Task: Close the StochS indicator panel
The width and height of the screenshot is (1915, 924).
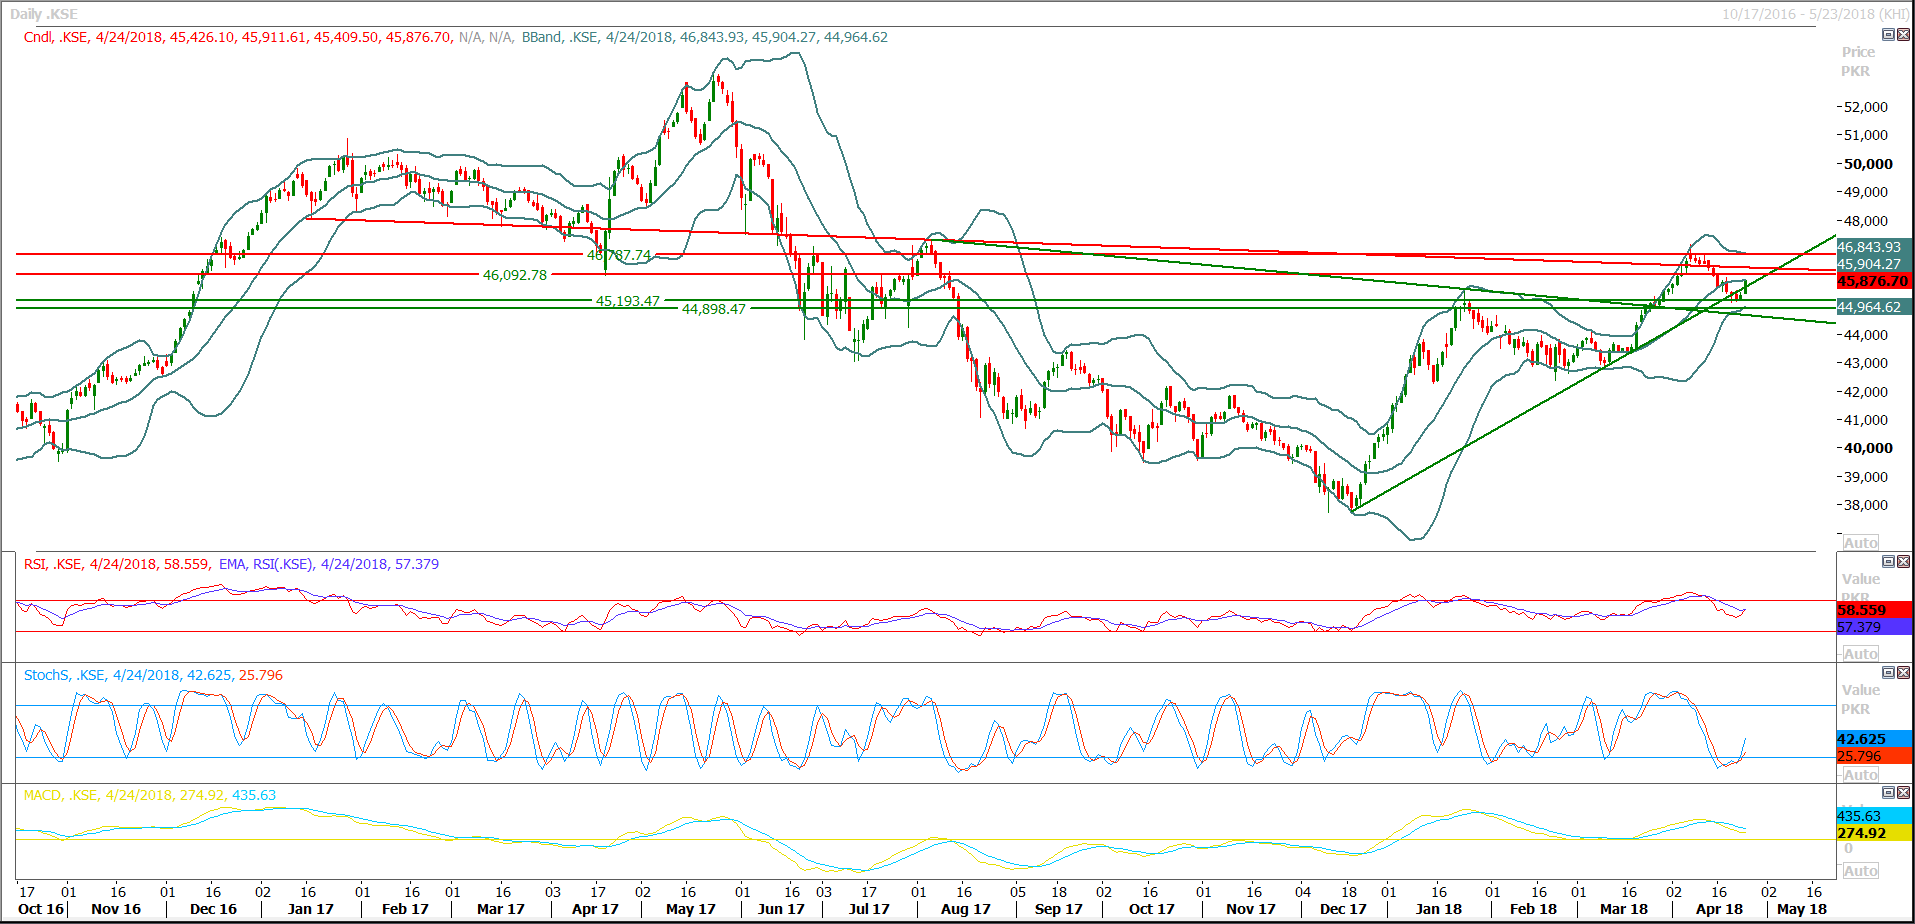Action: coord(1903,673)
